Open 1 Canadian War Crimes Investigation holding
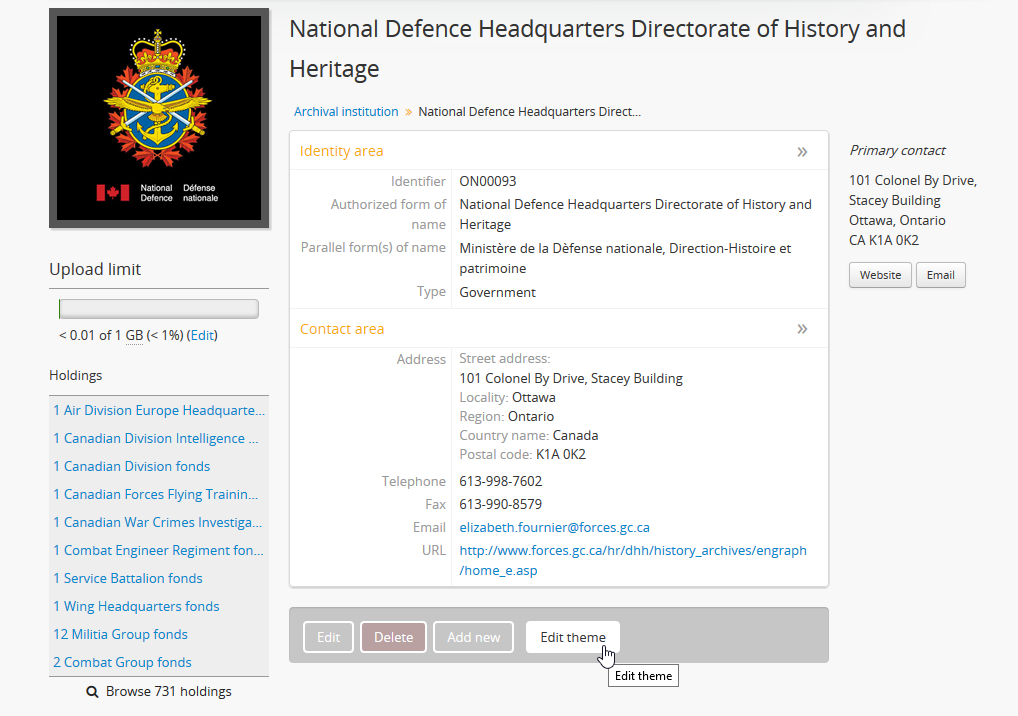Viewport: 1018px width, 716px height. 158,523
